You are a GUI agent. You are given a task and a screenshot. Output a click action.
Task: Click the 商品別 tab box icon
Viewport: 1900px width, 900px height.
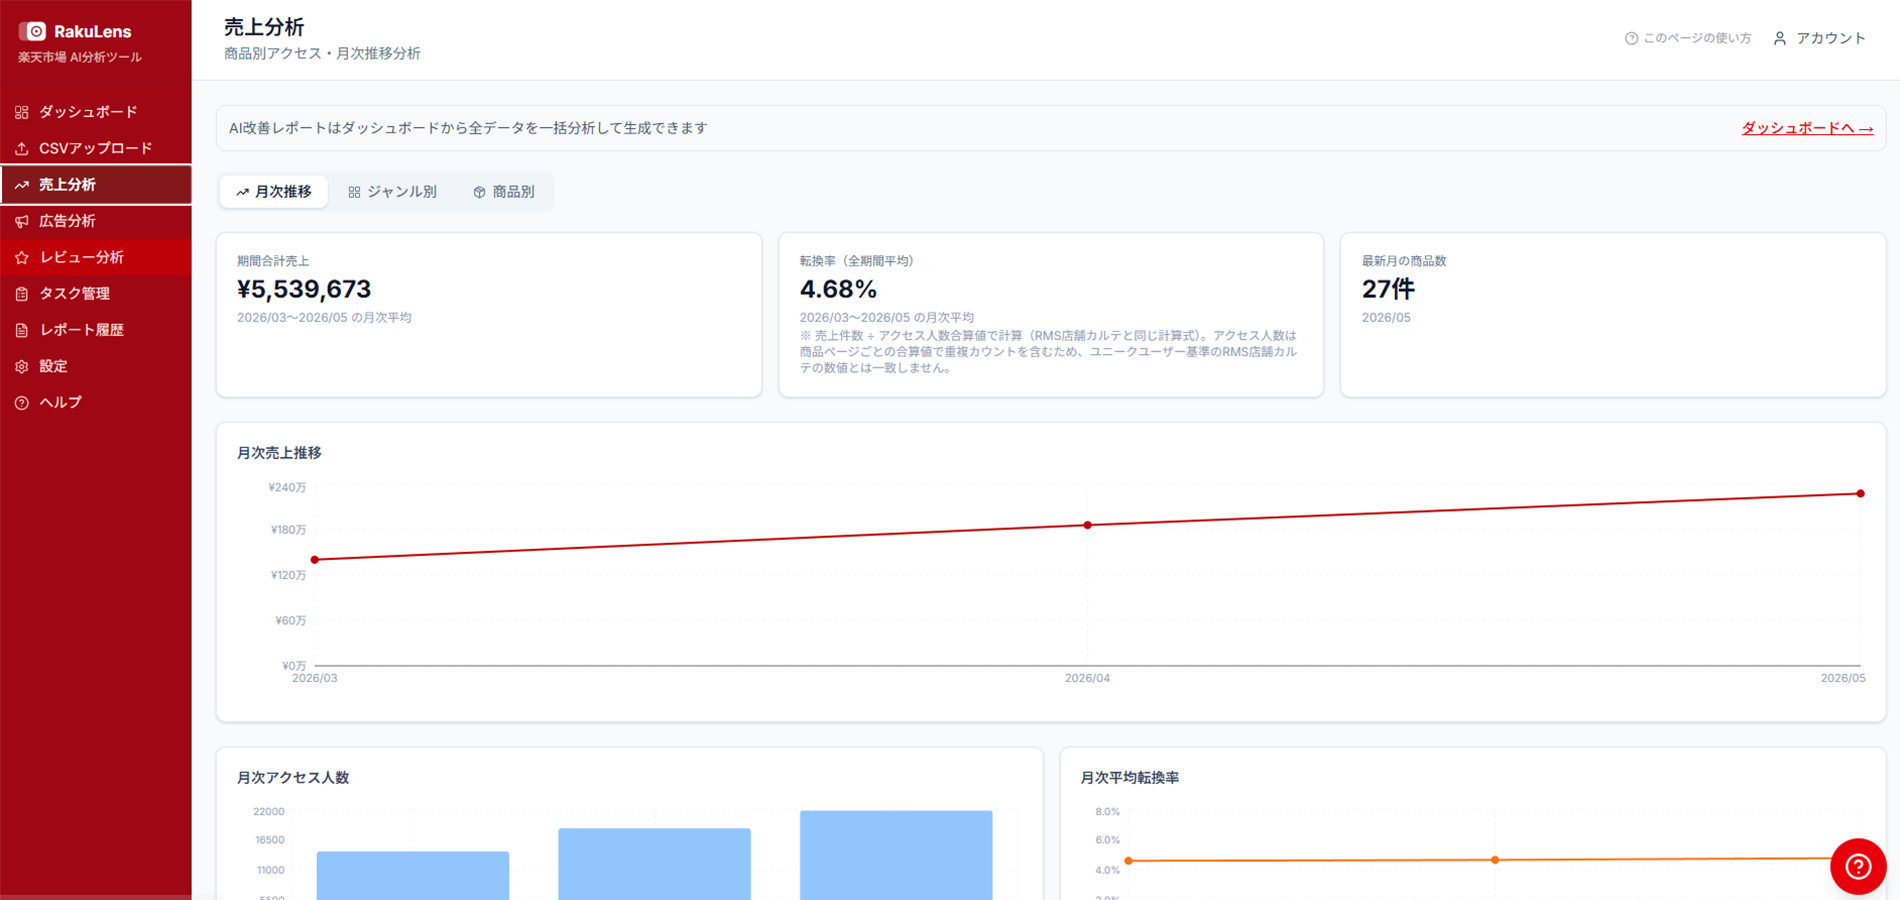[x=479, y=192]
